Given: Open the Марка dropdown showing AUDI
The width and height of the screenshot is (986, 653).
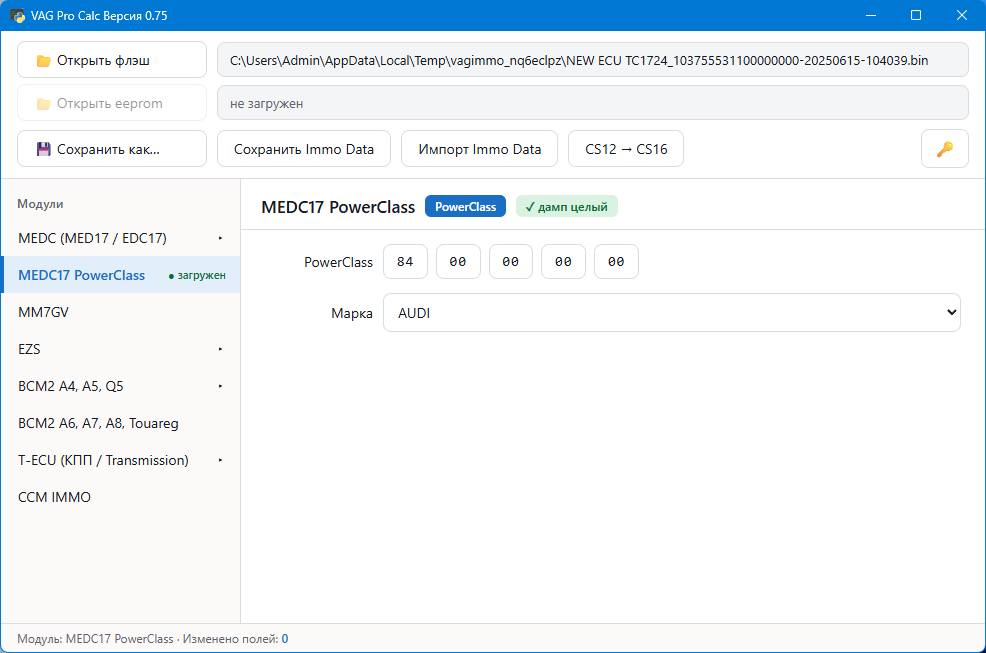Looking at the screenshot, I should (x=672, y=313).
